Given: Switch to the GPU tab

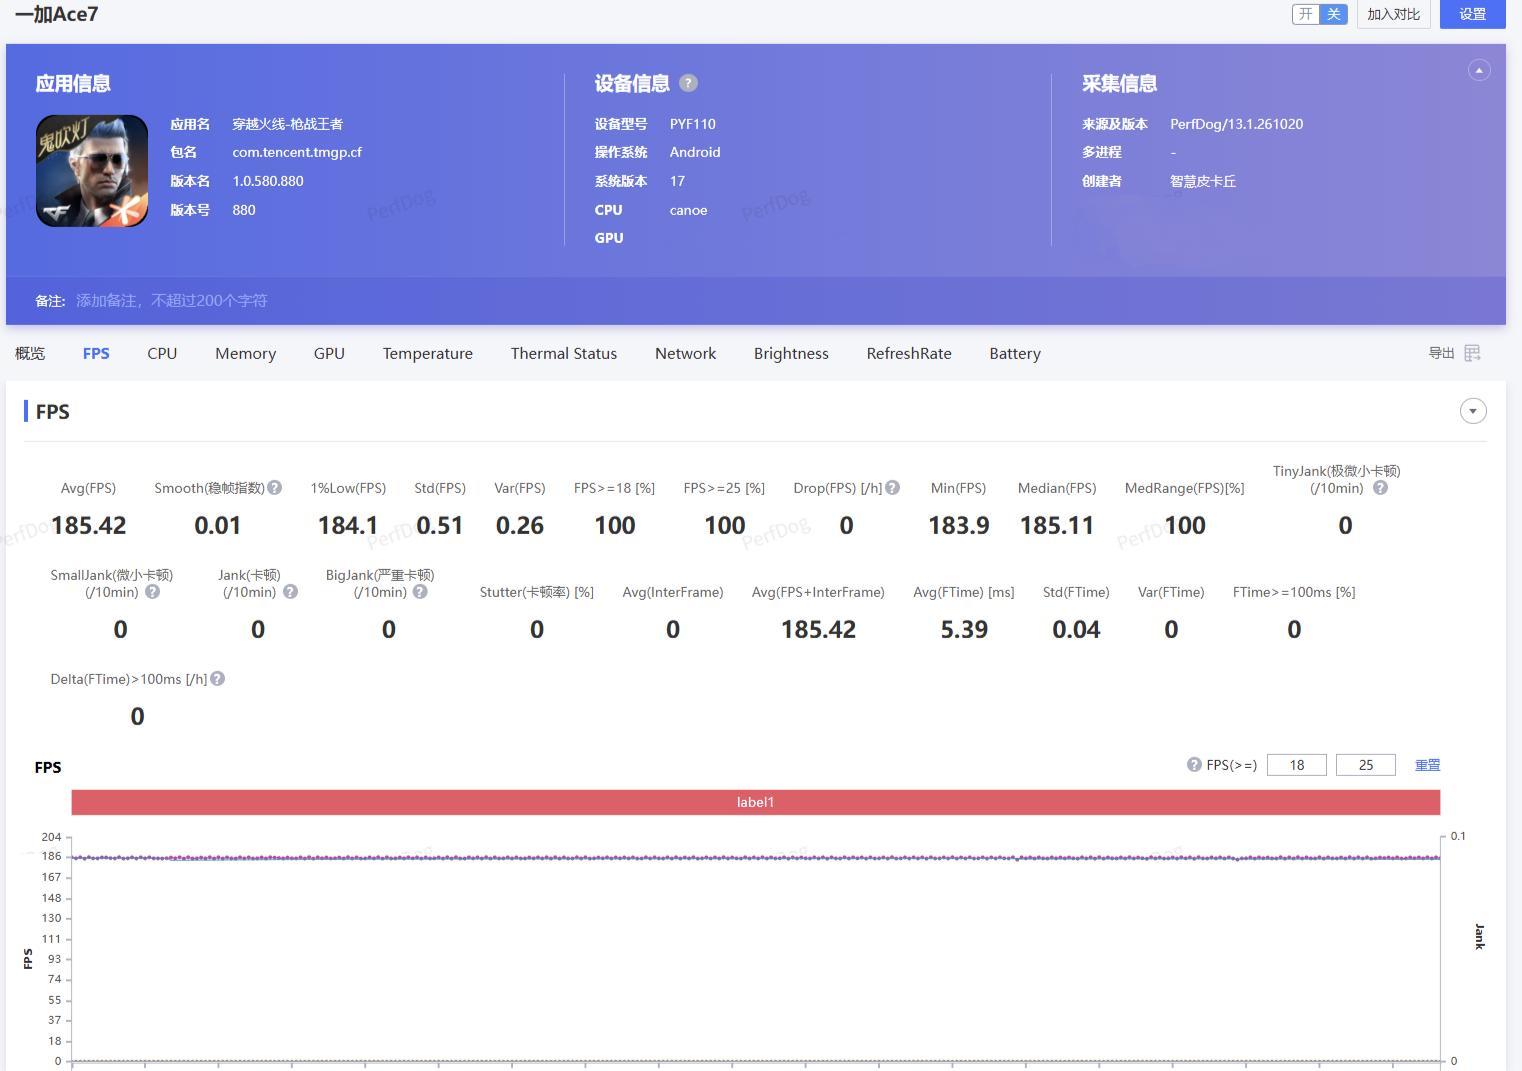Looking at the screenshot, I should click(329, 353).
